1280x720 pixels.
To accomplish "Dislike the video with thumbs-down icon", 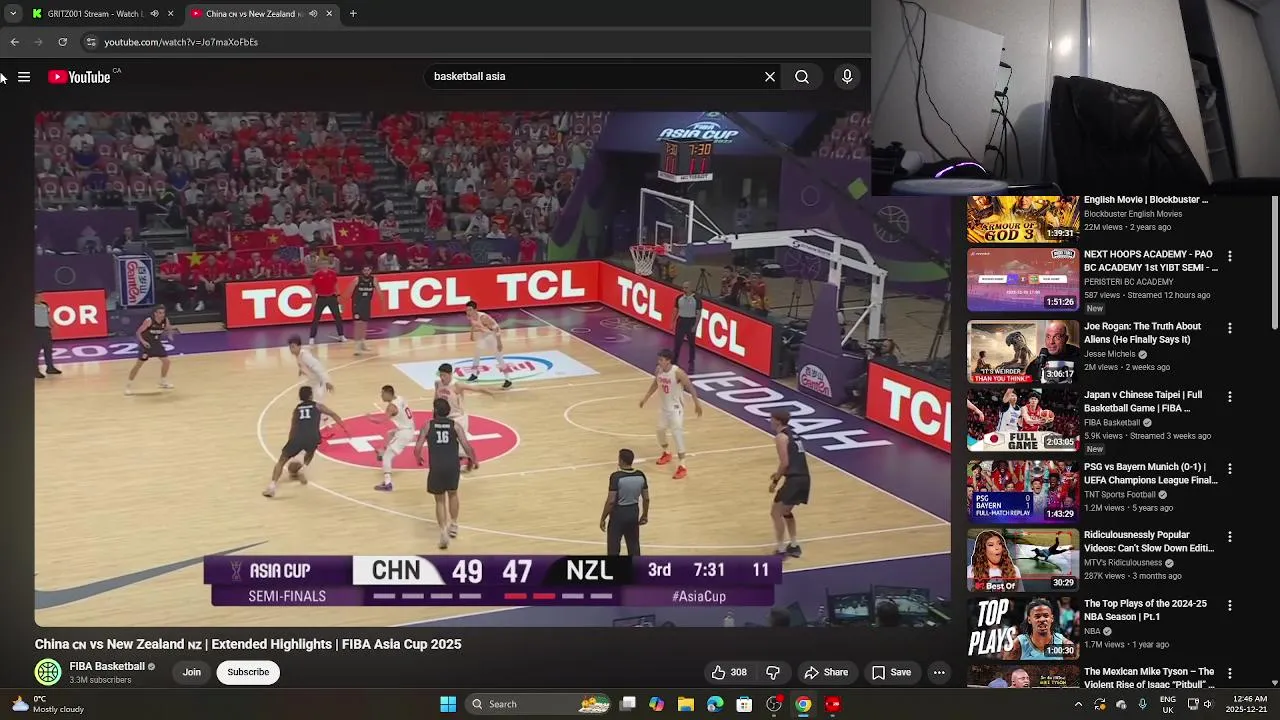I will pos(773,673).
